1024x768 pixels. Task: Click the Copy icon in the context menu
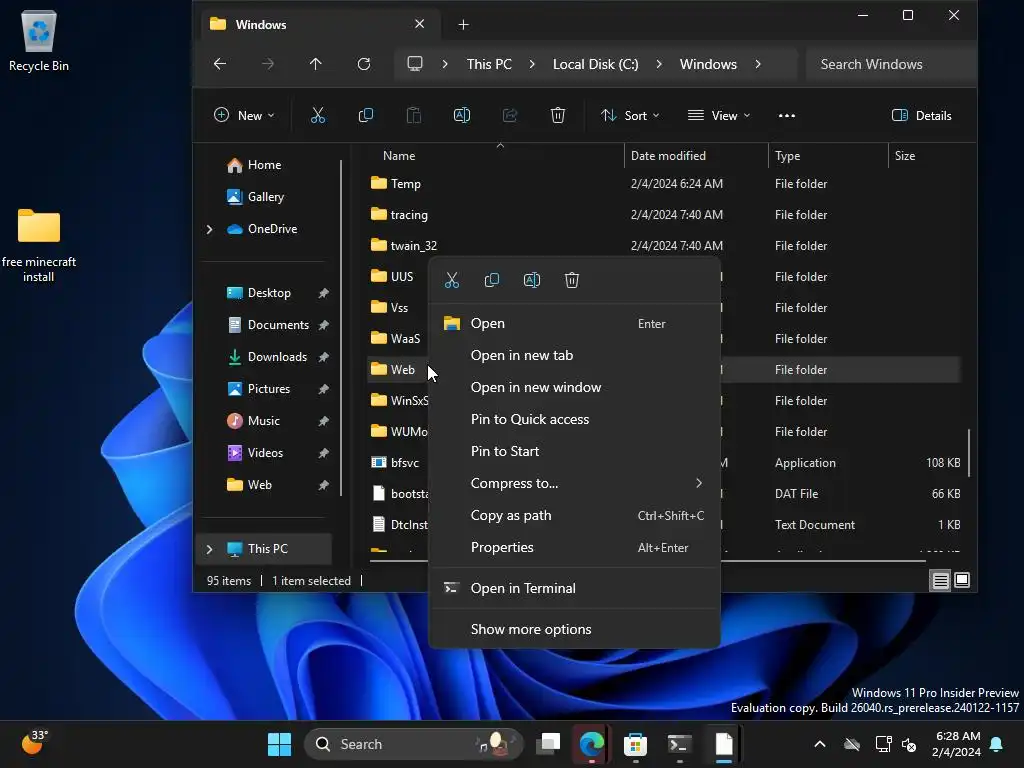tap(492, 280)
